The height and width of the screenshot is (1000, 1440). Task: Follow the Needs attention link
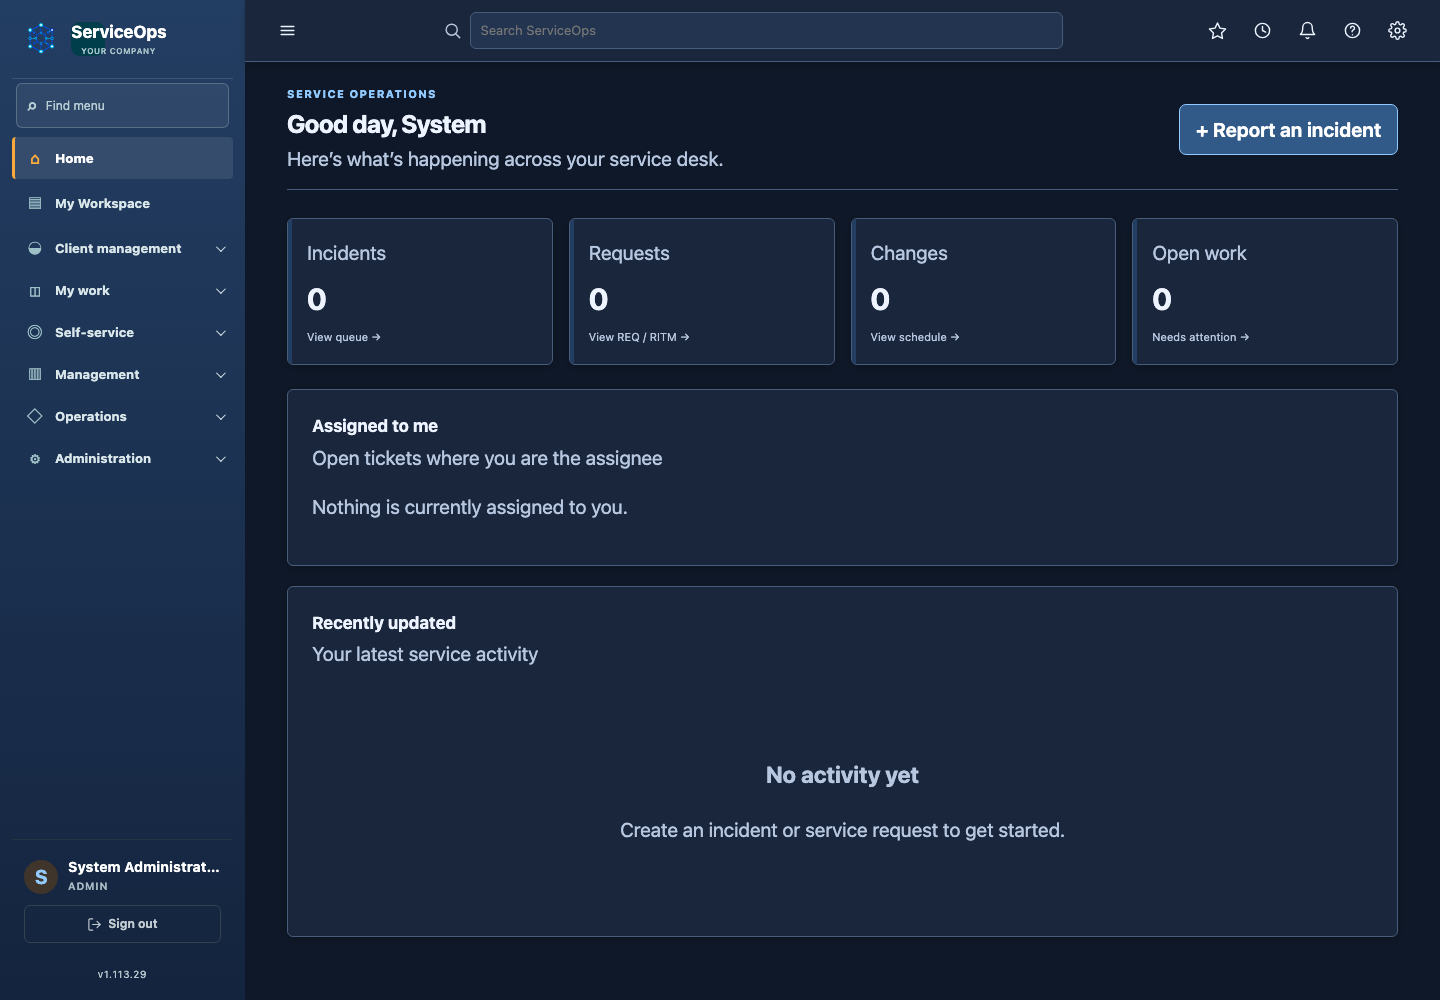tap(1201, 337)
